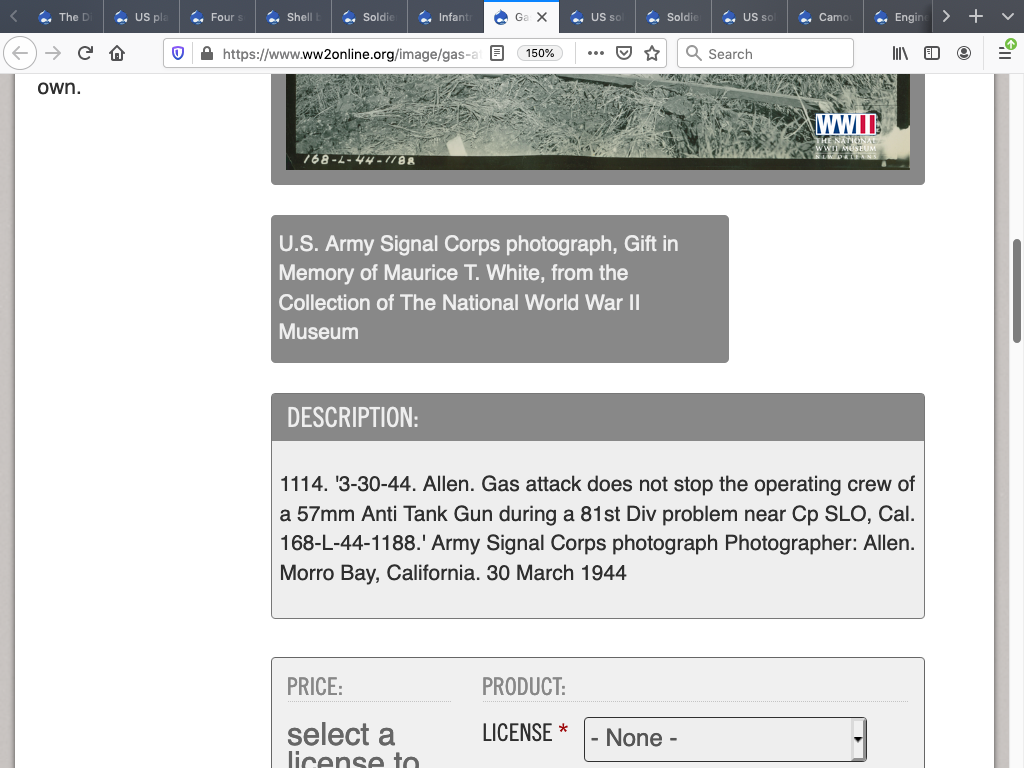Image resolution: width=1024 pixels, height=768 pixels.
Task: Open the page actions three-dot menu
Action: 596,53
